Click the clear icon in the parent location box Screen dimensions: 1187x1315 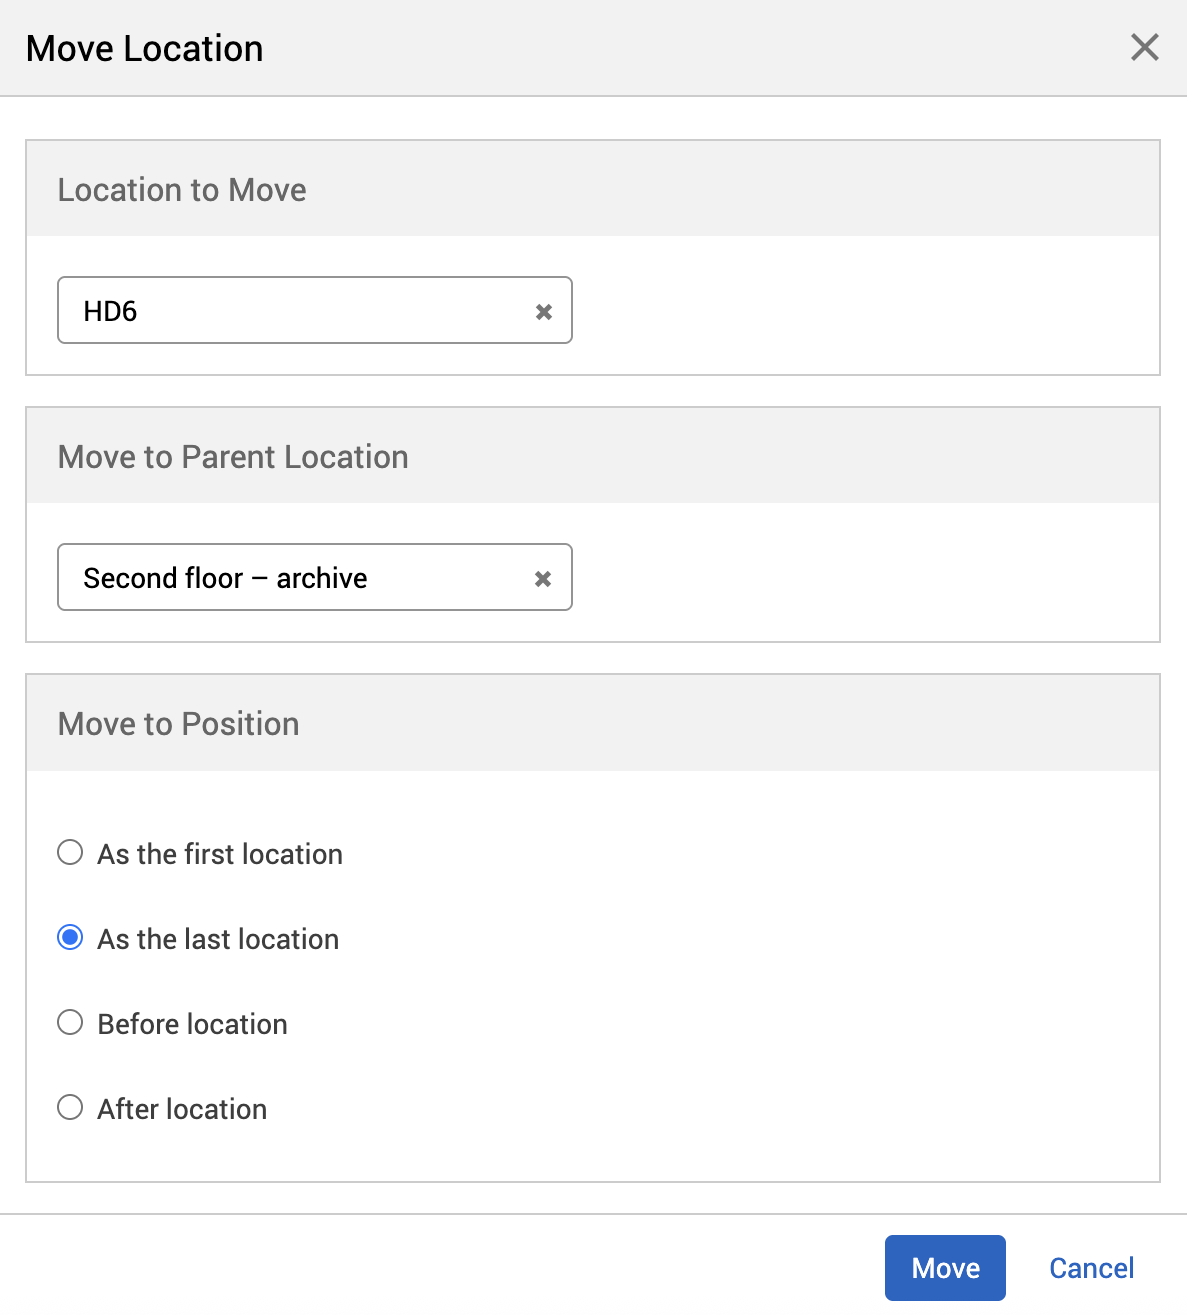[x=543, y=578]
